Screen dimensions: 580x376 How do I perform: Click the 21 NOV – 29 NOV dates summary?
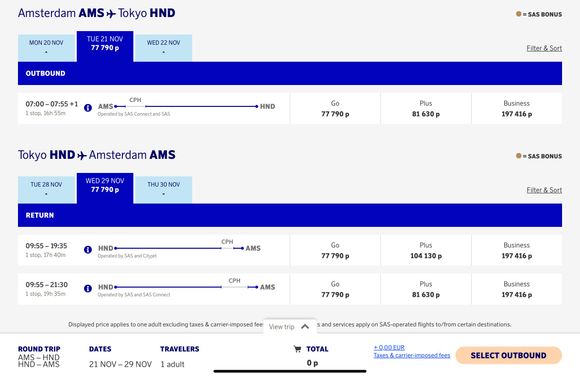pos(120,364)
